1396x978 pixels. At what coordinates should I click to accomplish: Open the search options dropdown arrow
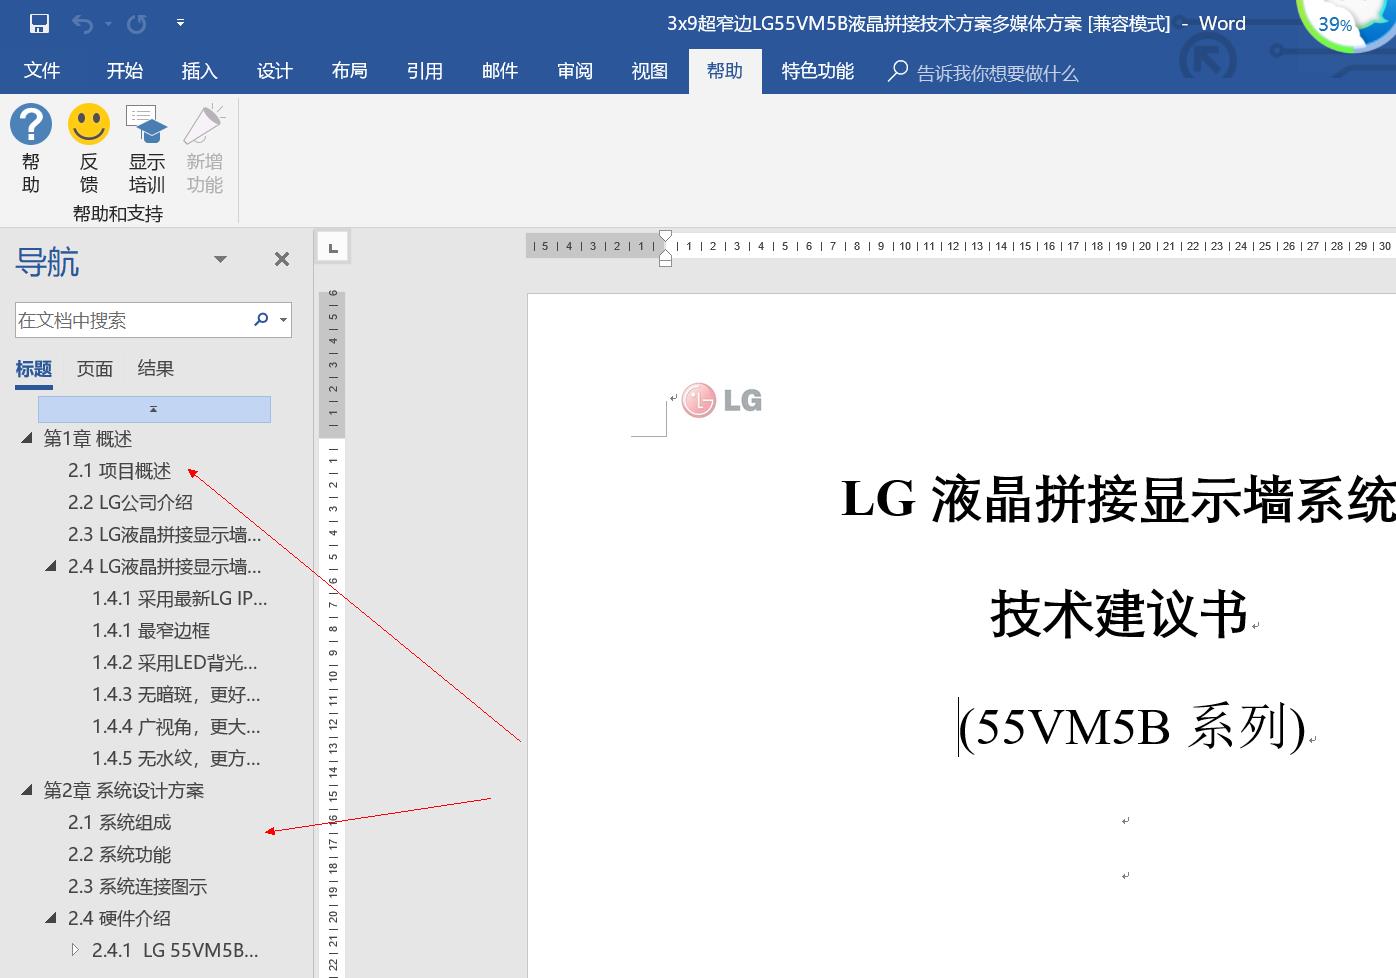point(284,321)
